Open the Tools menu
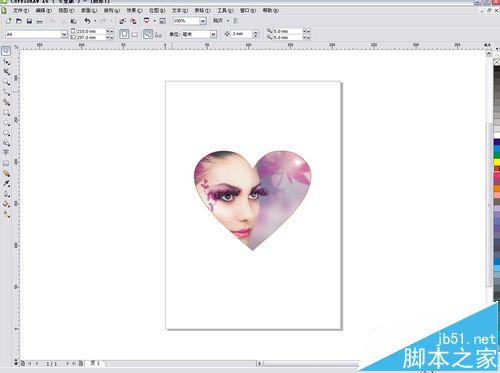 pos(225,11)
